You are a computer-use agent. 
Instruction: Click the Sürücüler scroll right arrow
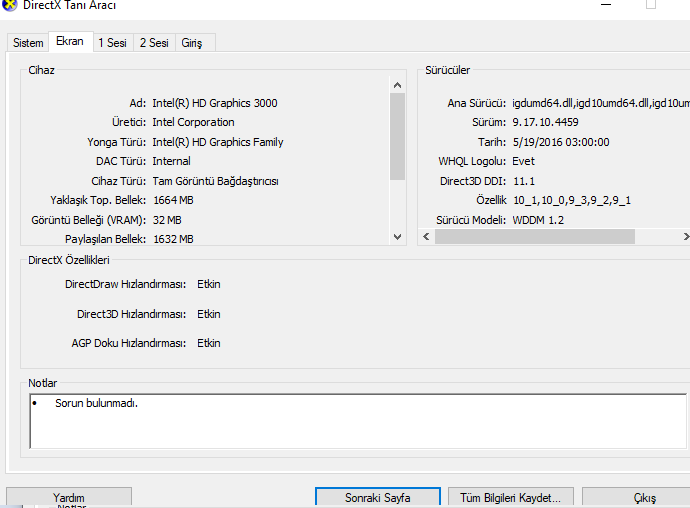coord(685,236)
